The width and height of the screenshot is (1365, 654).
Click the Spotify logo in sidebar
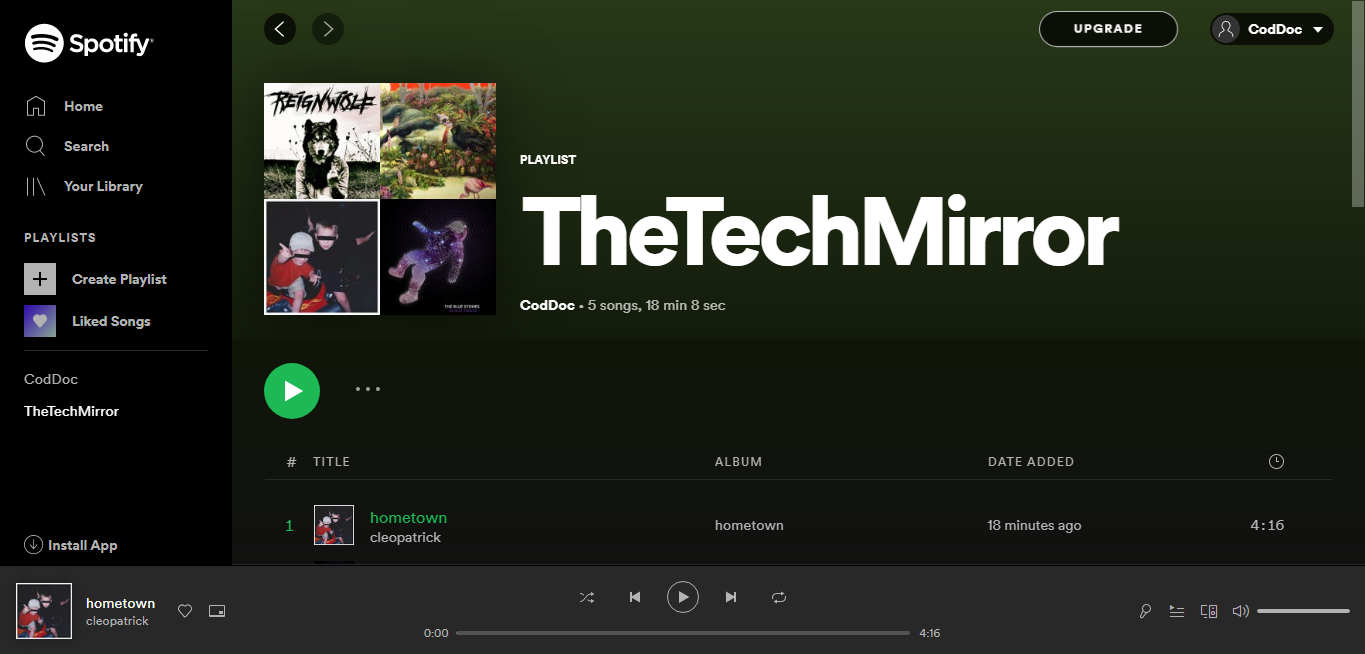pyautogui.click(x=88, y=43)
